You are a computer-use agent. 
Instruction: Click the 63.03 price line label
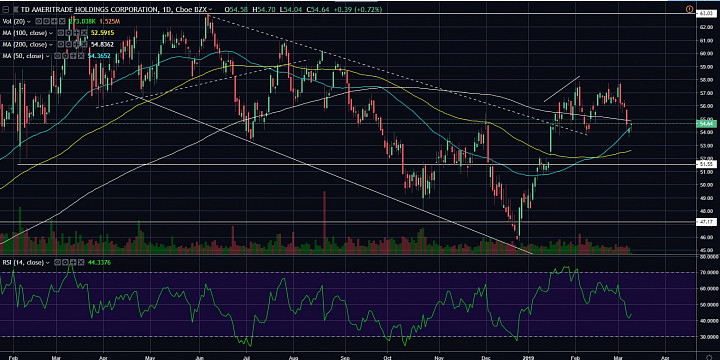705,14
